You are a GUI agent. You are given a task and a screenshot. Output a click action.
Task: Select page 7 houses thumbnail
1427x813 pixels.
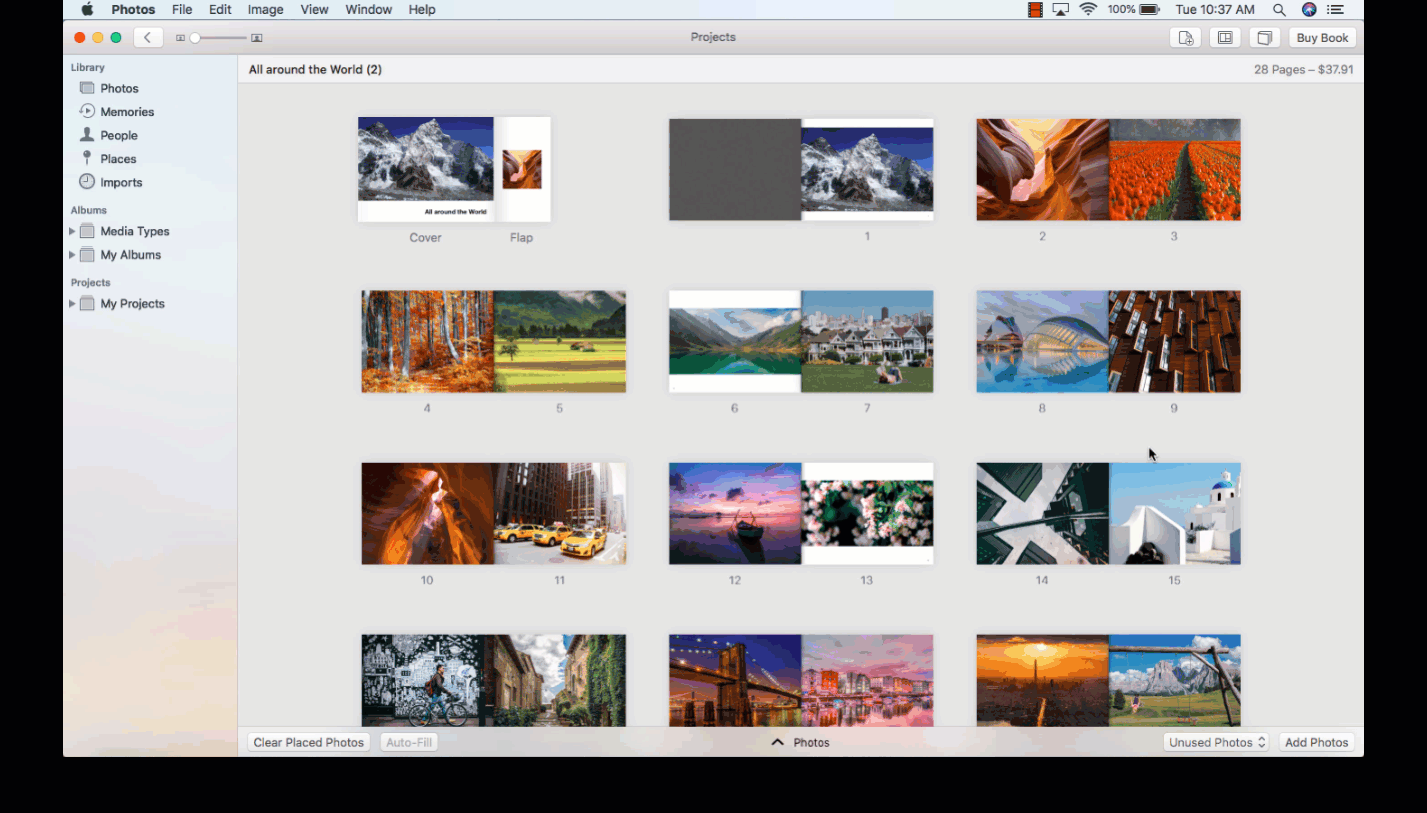(867, 341)
